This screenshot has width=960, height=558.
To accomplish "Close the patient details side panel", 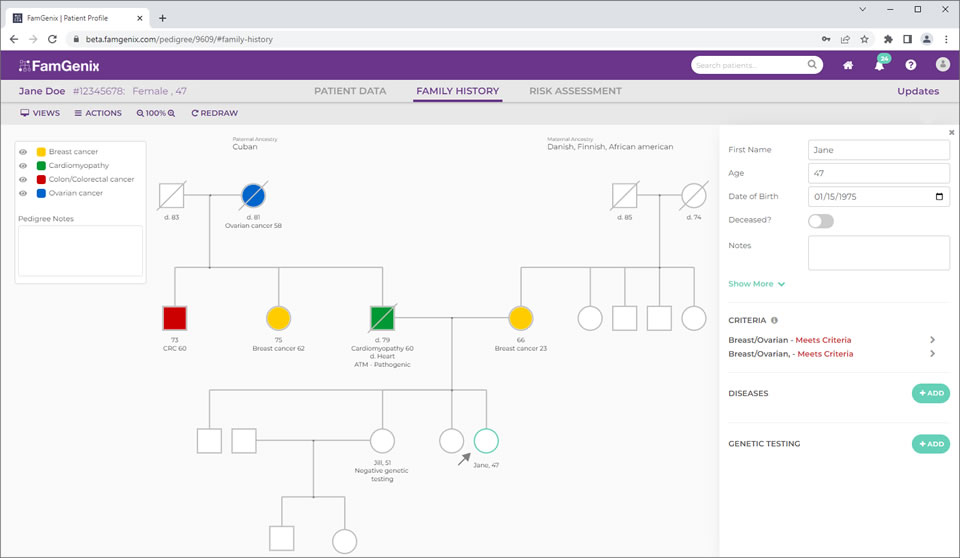I will [951, 132].
